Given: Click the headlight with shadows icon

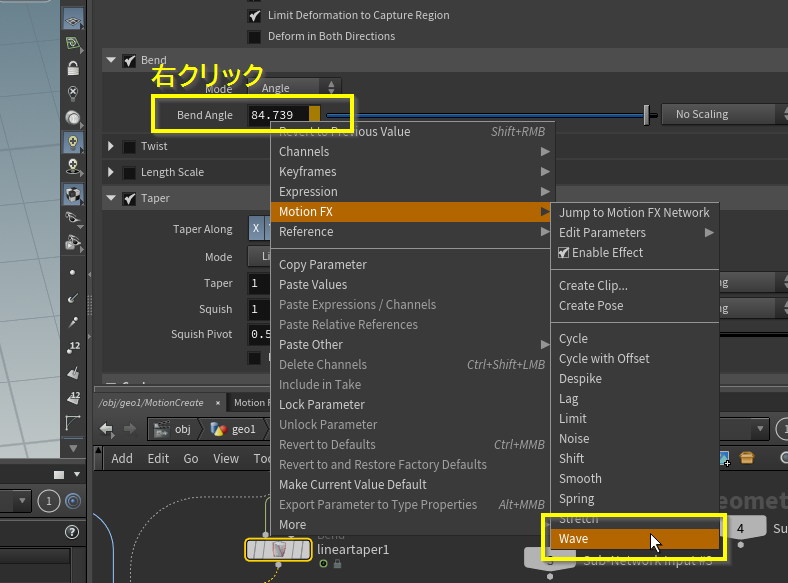Looking at the screenshot, I should click(73, 166).
